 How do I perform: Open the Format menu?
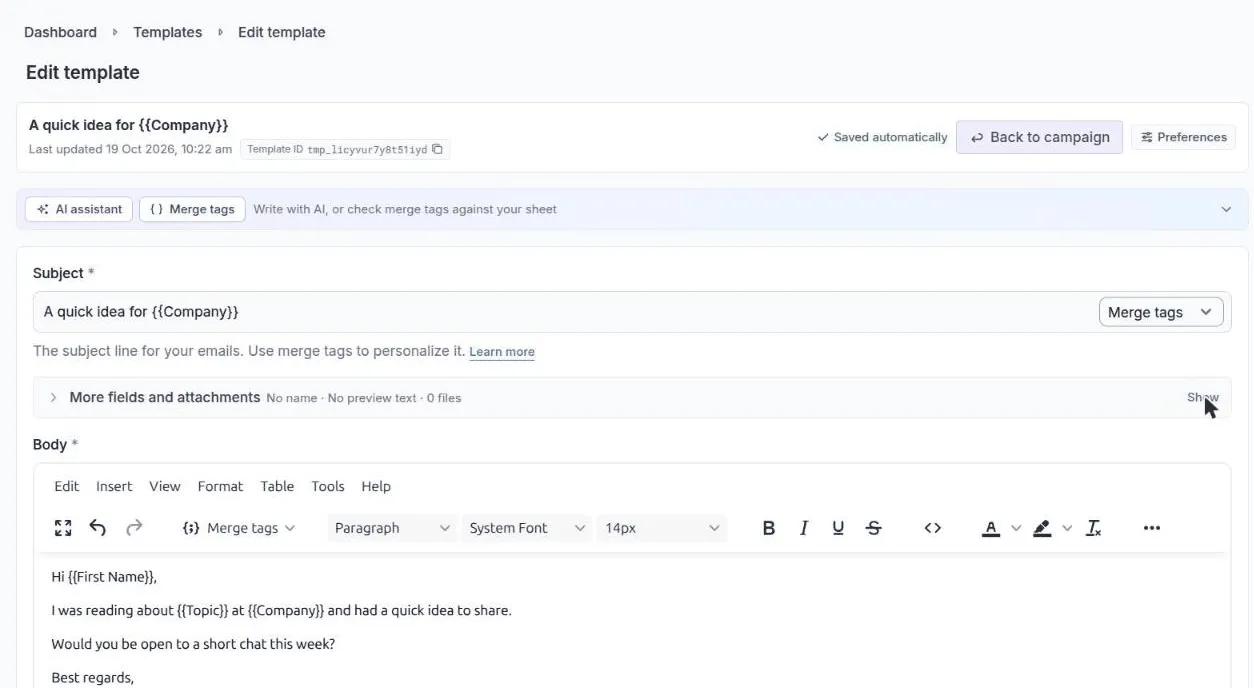coord(220,486)
